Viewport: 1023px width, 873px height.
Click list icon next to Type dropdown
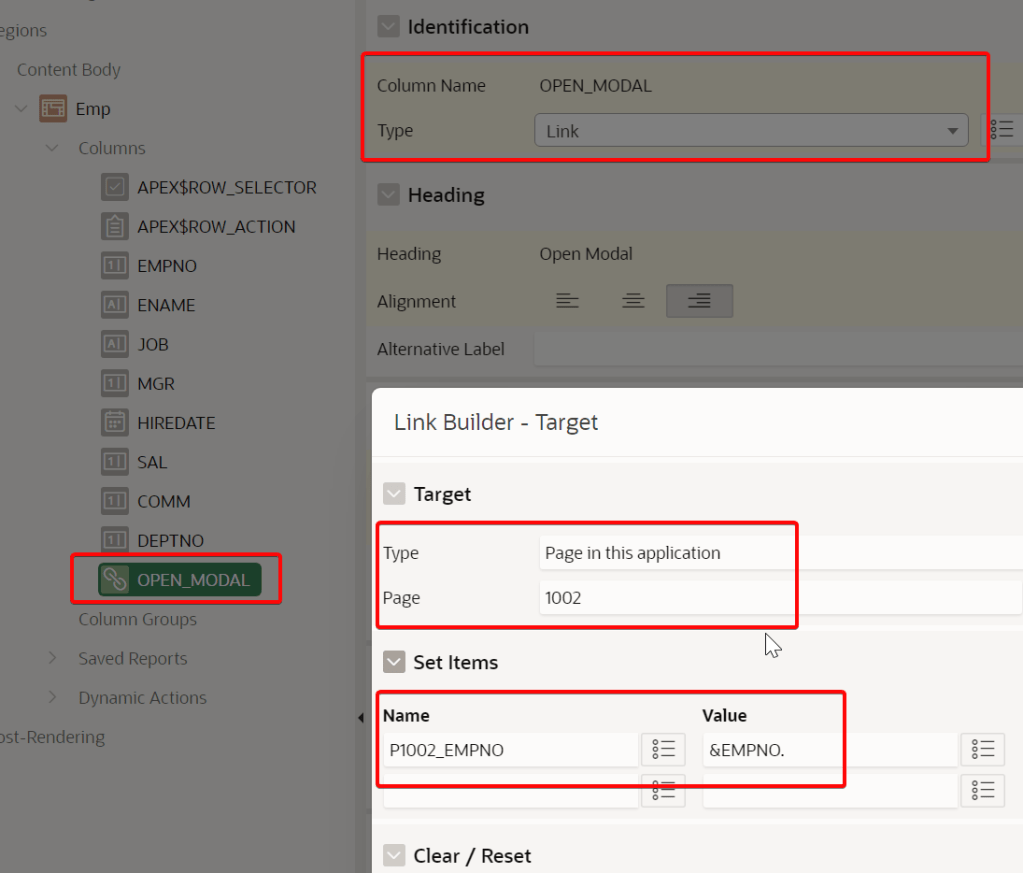tap(1003, 130)
